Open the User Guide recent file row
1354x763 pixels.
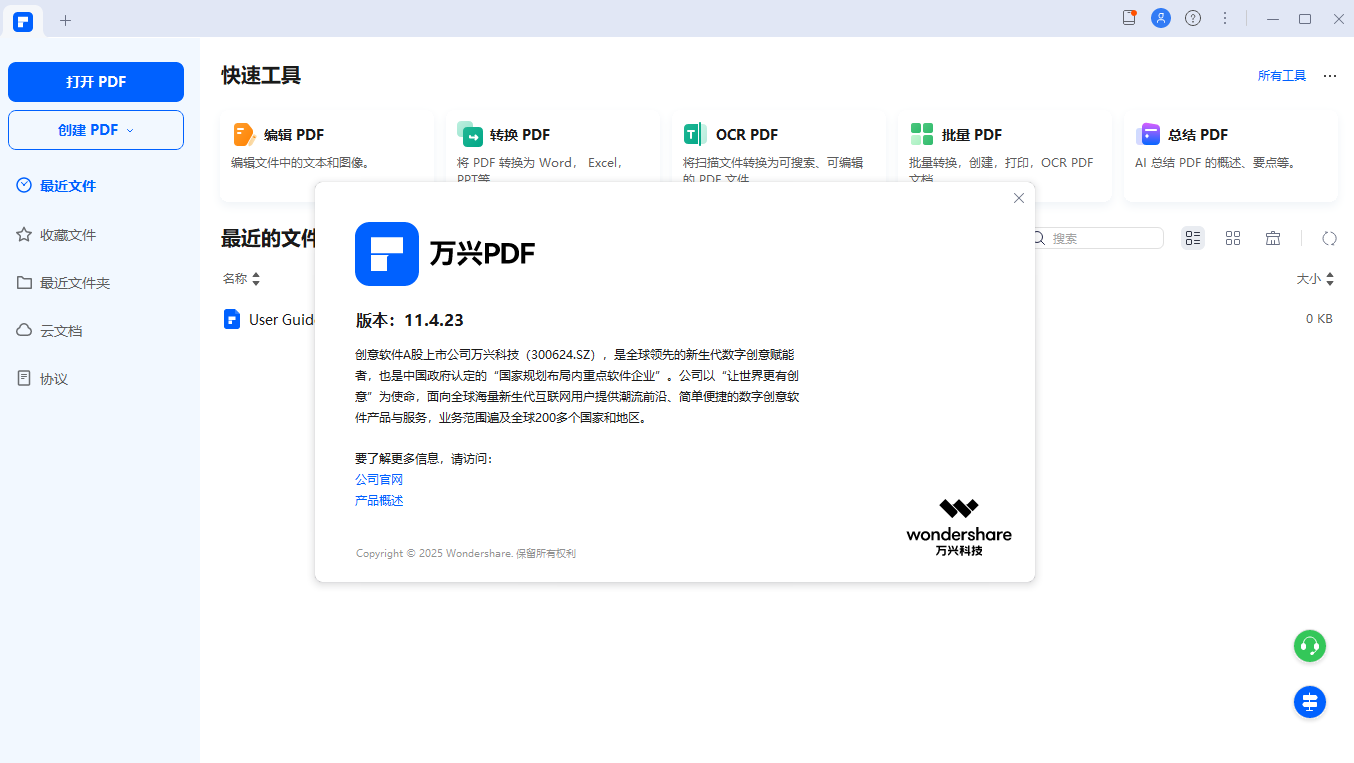coord(778,319)
